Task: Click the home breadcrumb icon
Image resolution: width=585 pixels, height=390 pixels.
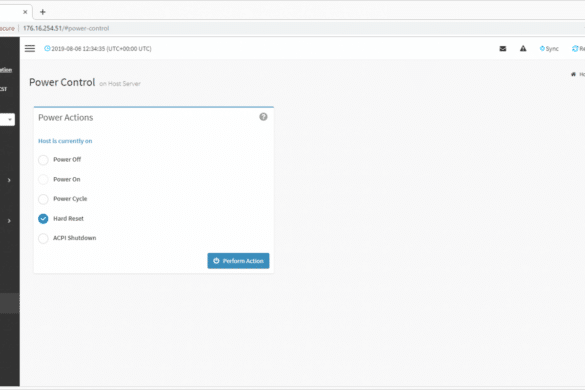Action: point(573,74)
